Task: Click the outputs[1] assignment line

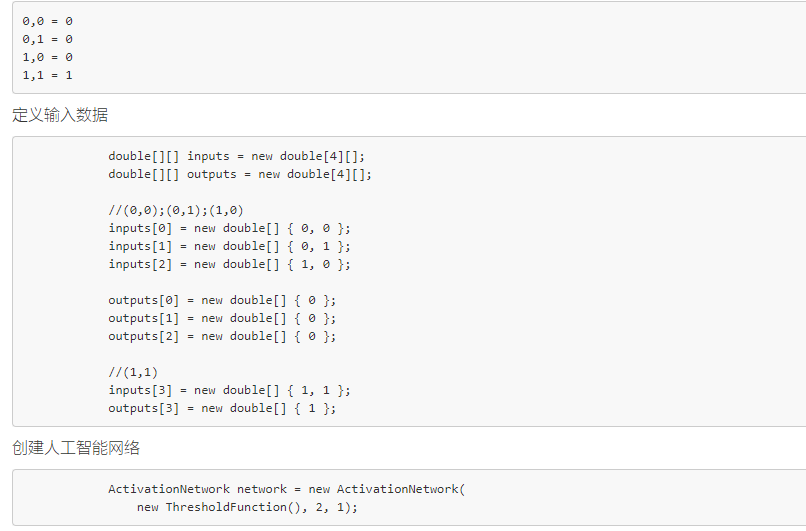Action: point(222,318)
